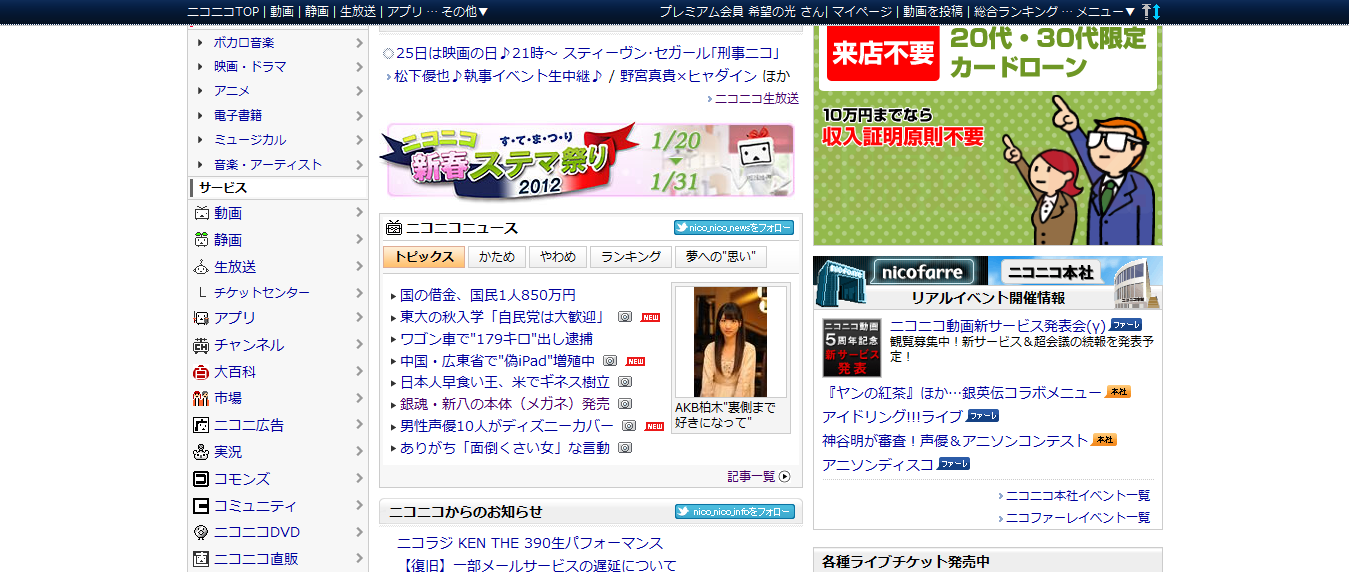Open the アイドリング!!!ライブ event link
This screenshot has height=572, width=1349.
pos(893,416)
